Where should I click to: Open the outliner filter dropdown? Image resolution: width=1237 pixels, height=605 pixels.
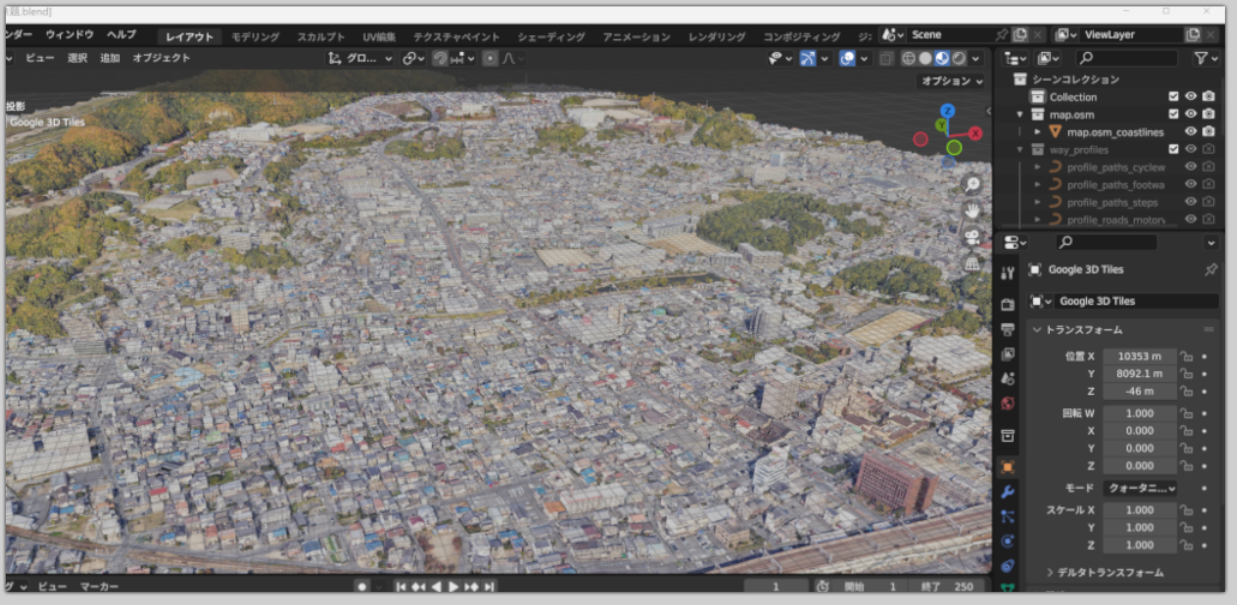(1206, 59)
